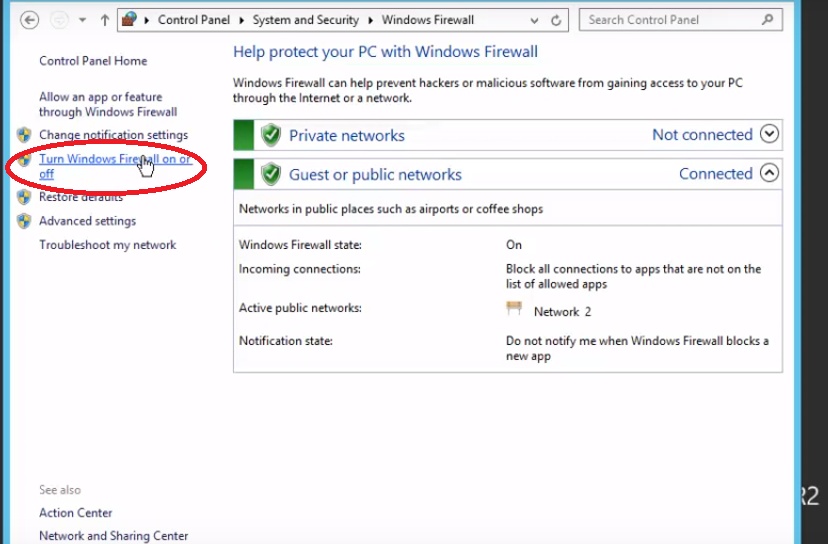Click Connected status text
The image size is (828, 544).
[x=716, y=174]
